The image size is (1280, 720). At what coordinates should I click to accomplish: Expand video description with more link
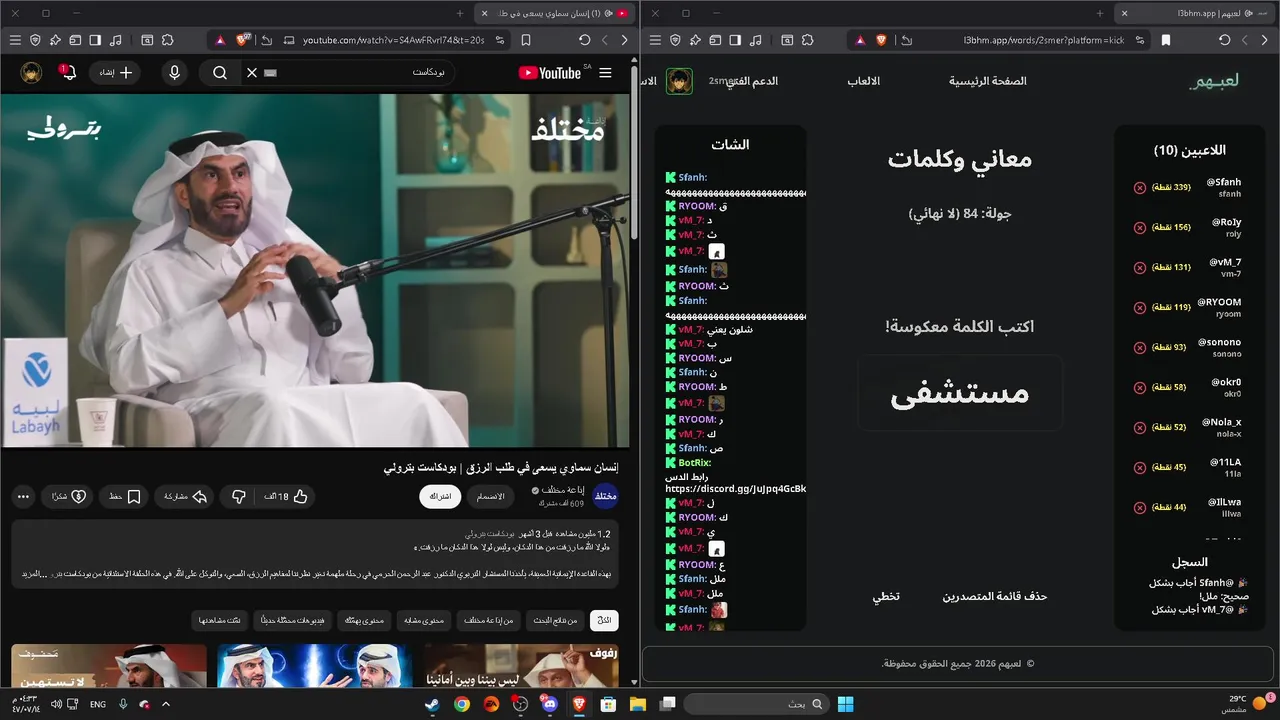click(33, 573)
